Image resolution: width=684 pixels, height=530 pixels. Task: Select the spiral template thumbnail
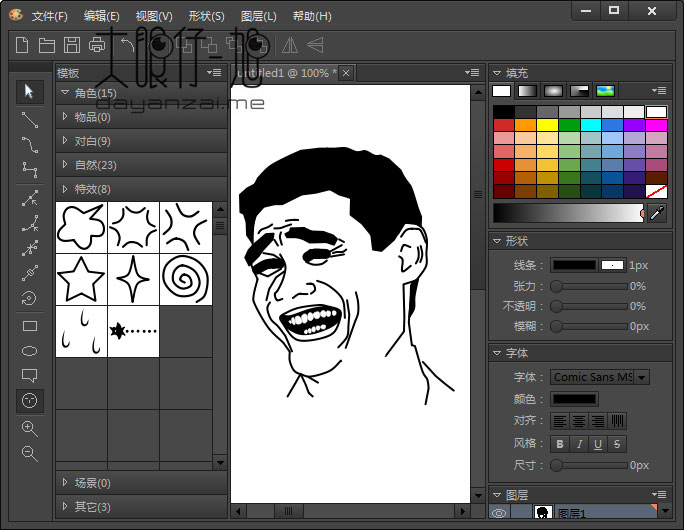(x=185, y=279)
